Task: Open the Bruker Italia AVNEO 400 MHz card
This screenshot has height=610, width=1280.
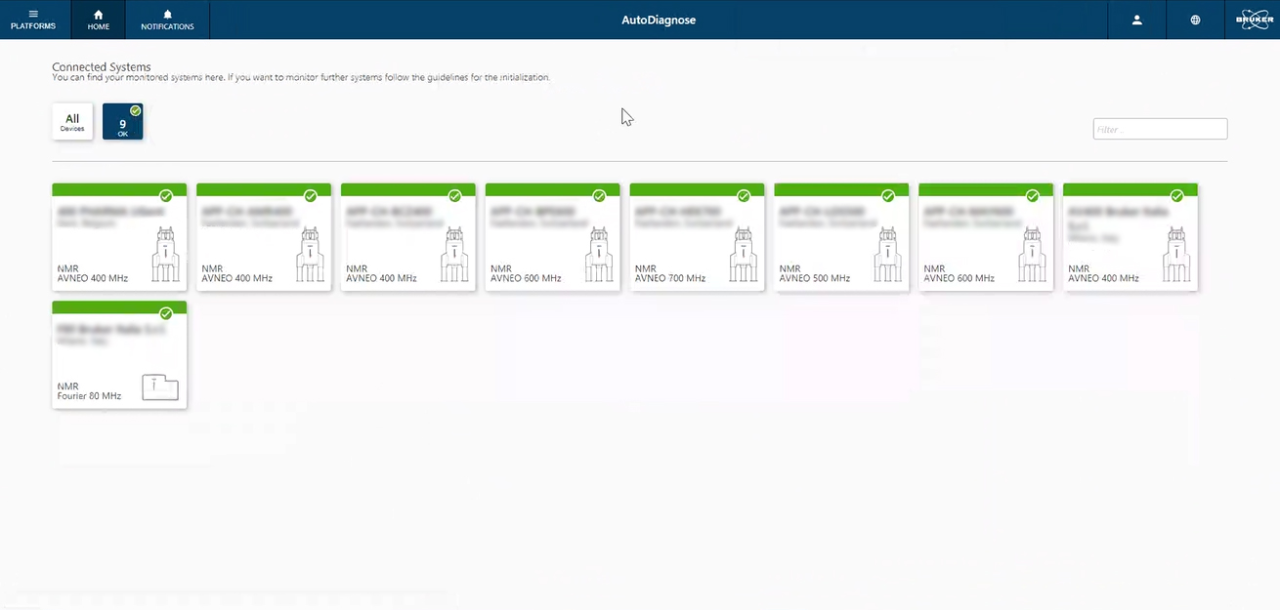Action: (1130, 240)
